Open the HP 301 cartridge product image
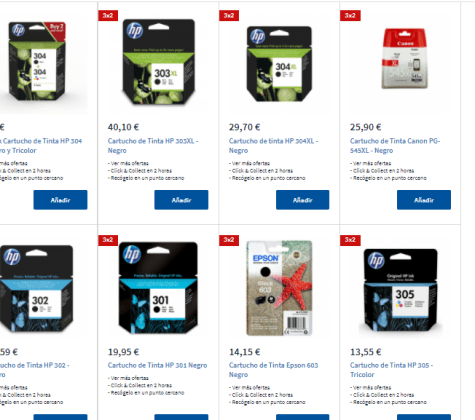 tap(158, 288)
